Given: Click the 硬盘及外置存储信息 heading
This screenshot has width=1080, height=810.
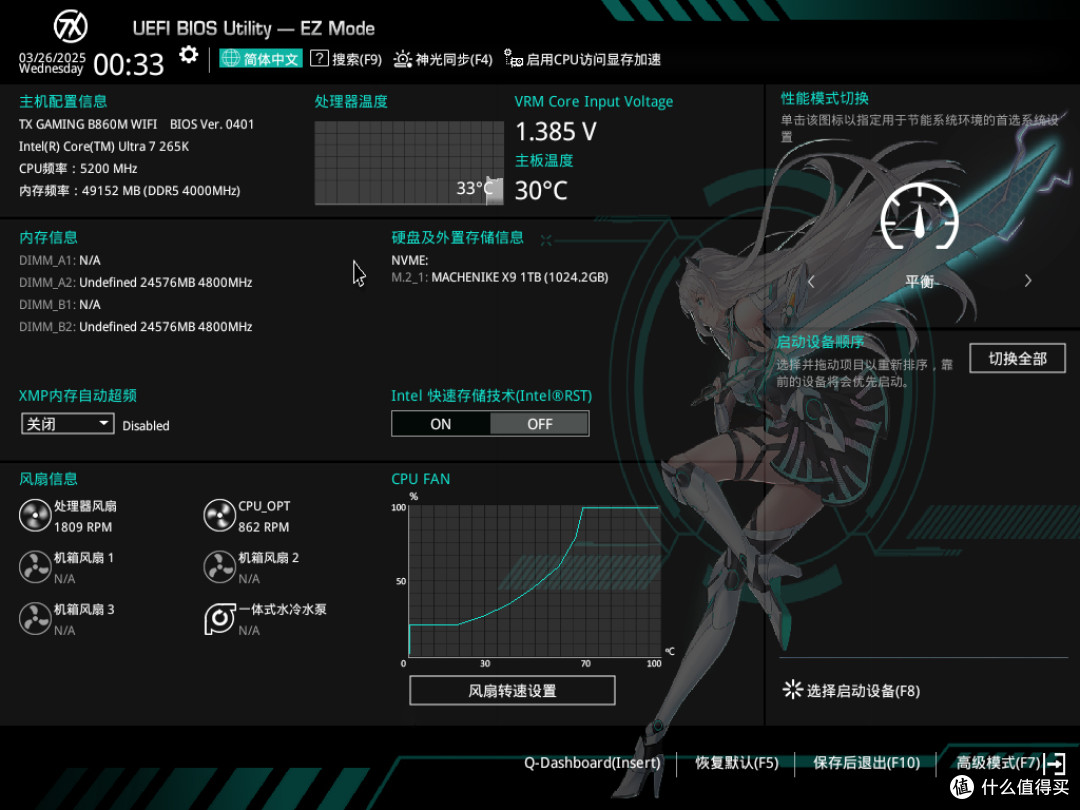Looking at the screenshot, I should [457, 238].
